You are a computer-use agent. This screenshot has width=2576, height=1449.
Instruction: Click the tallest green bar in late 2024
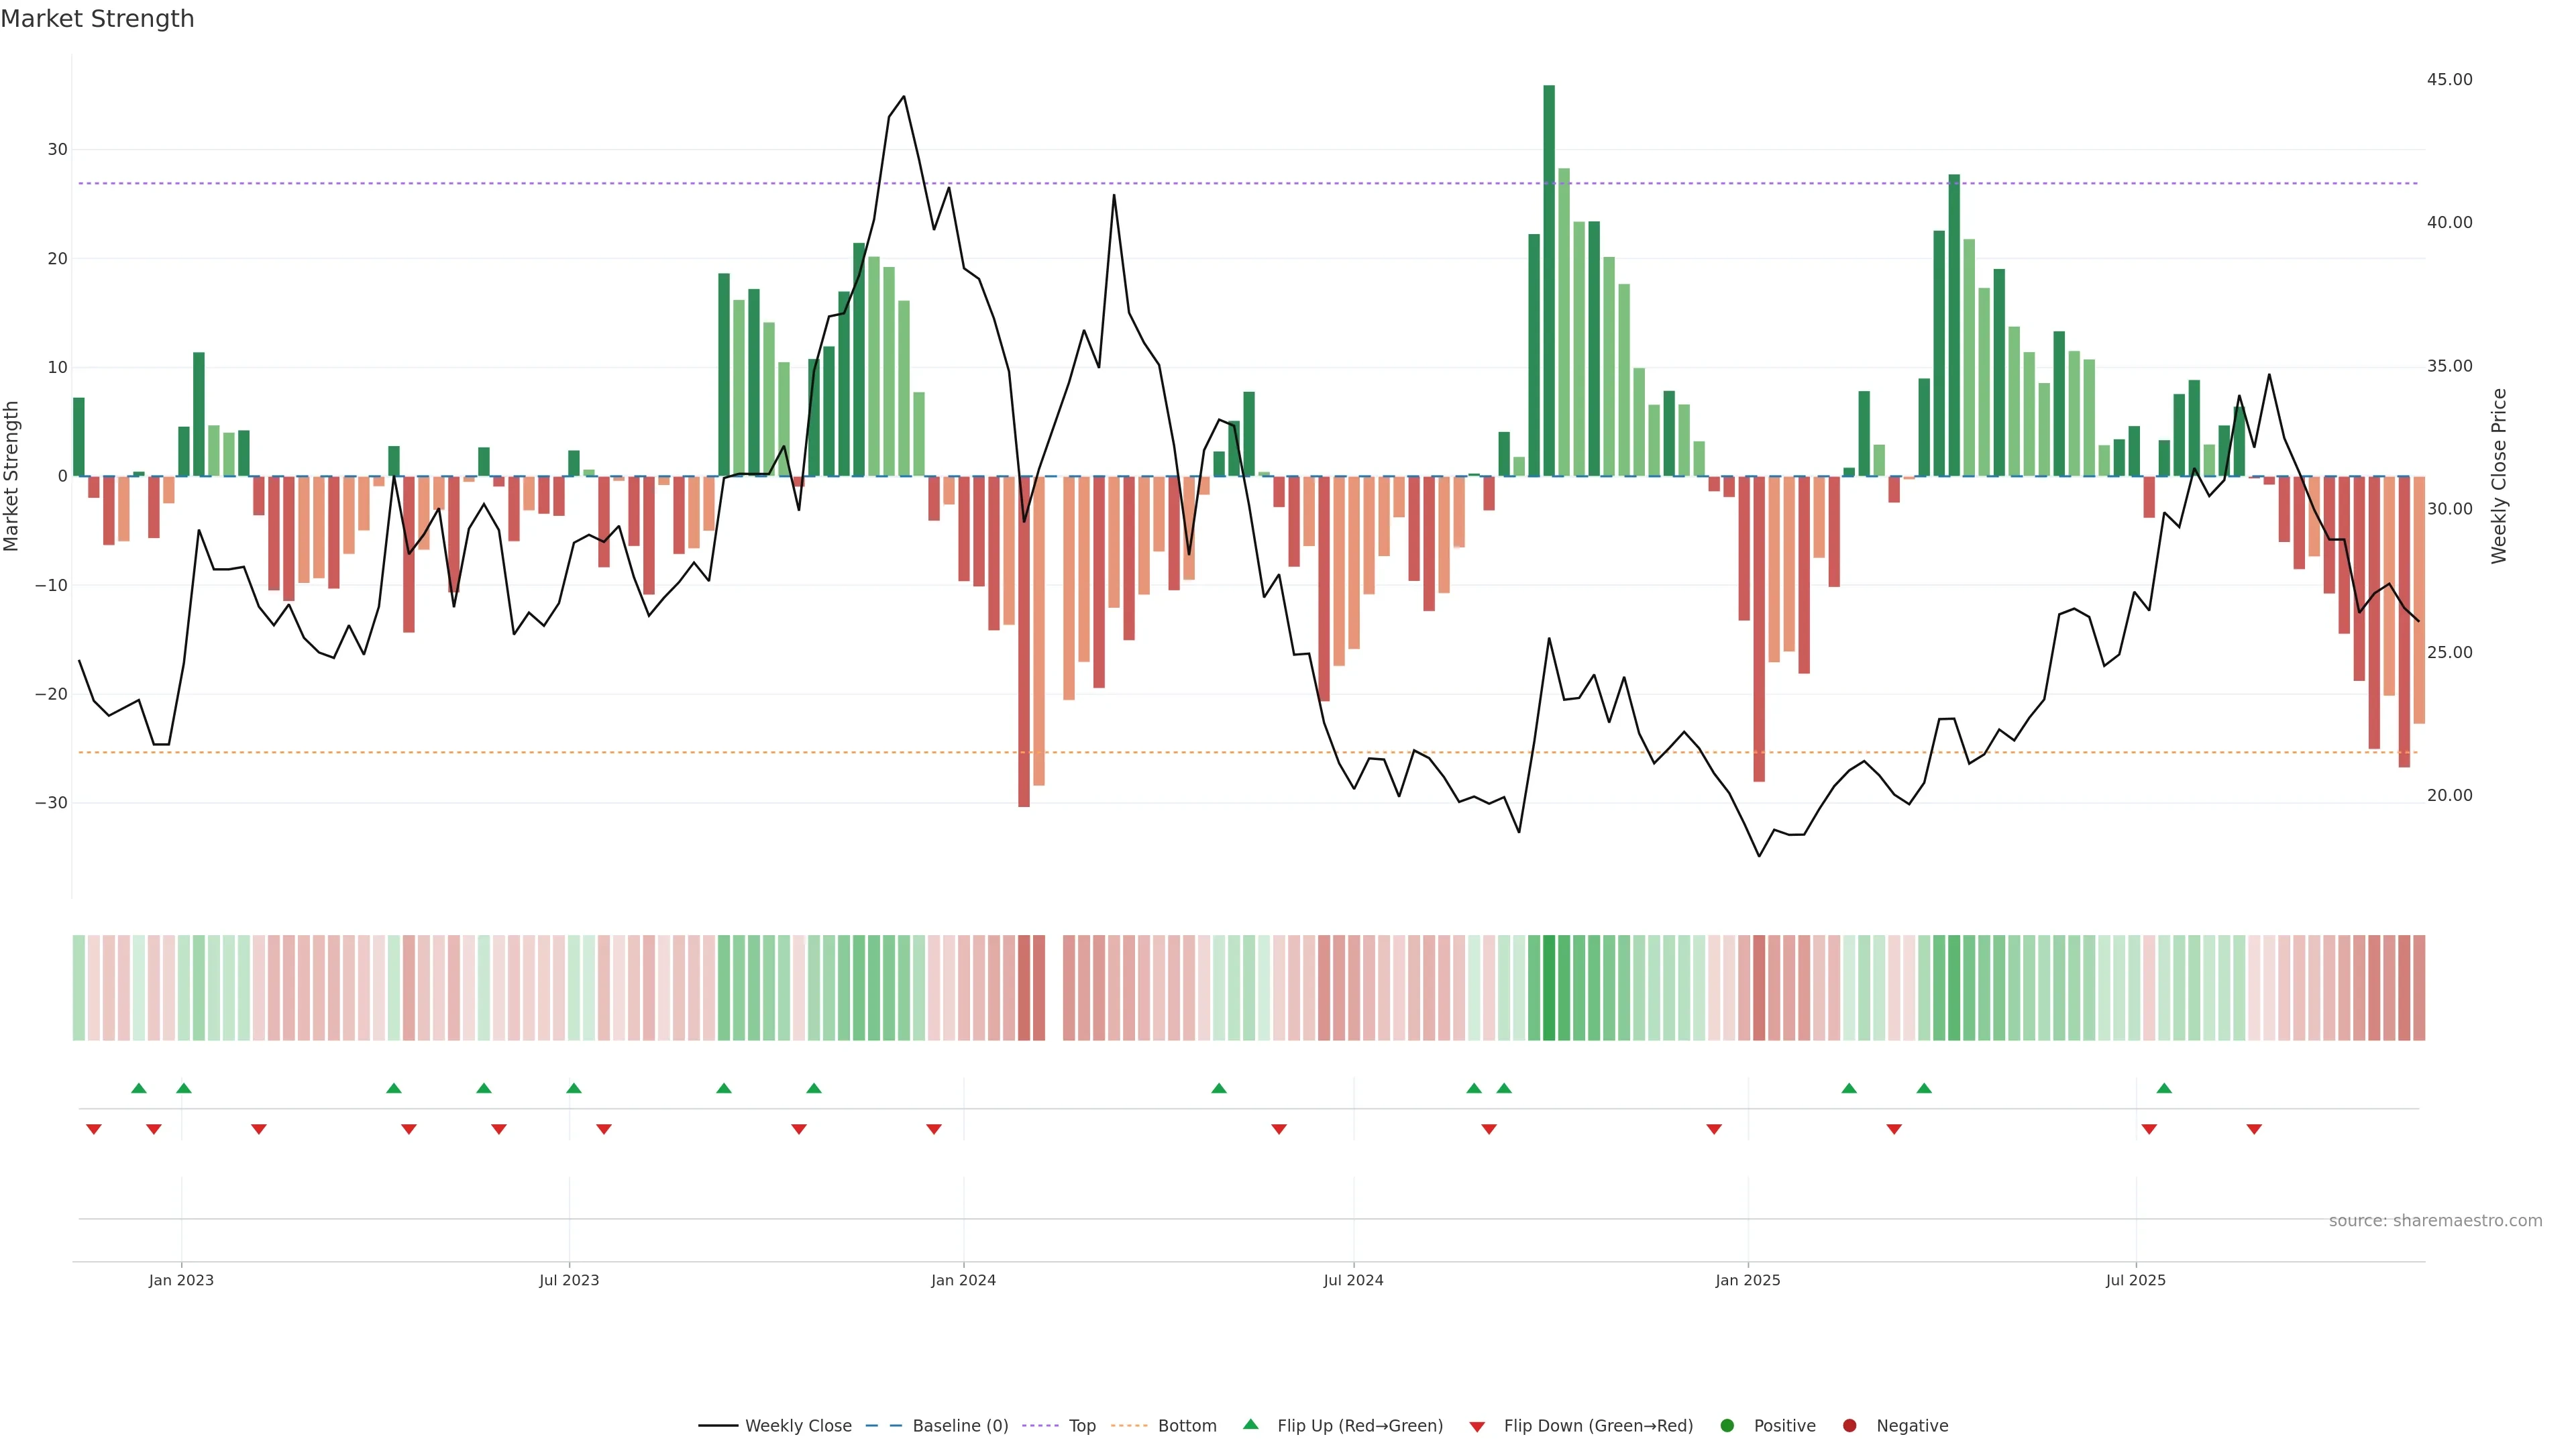1549,280
